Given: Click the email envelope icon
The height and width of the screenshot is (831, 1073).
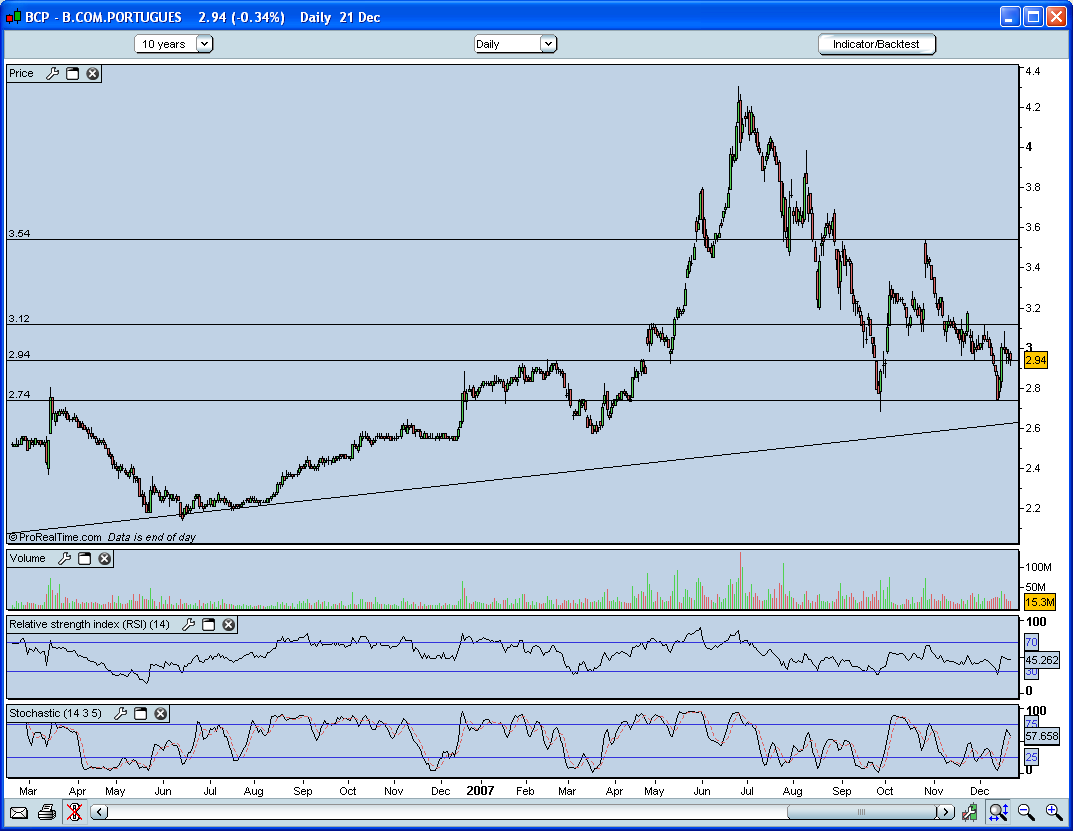Looking at the screenshot, I should click(x=19, y=813).
